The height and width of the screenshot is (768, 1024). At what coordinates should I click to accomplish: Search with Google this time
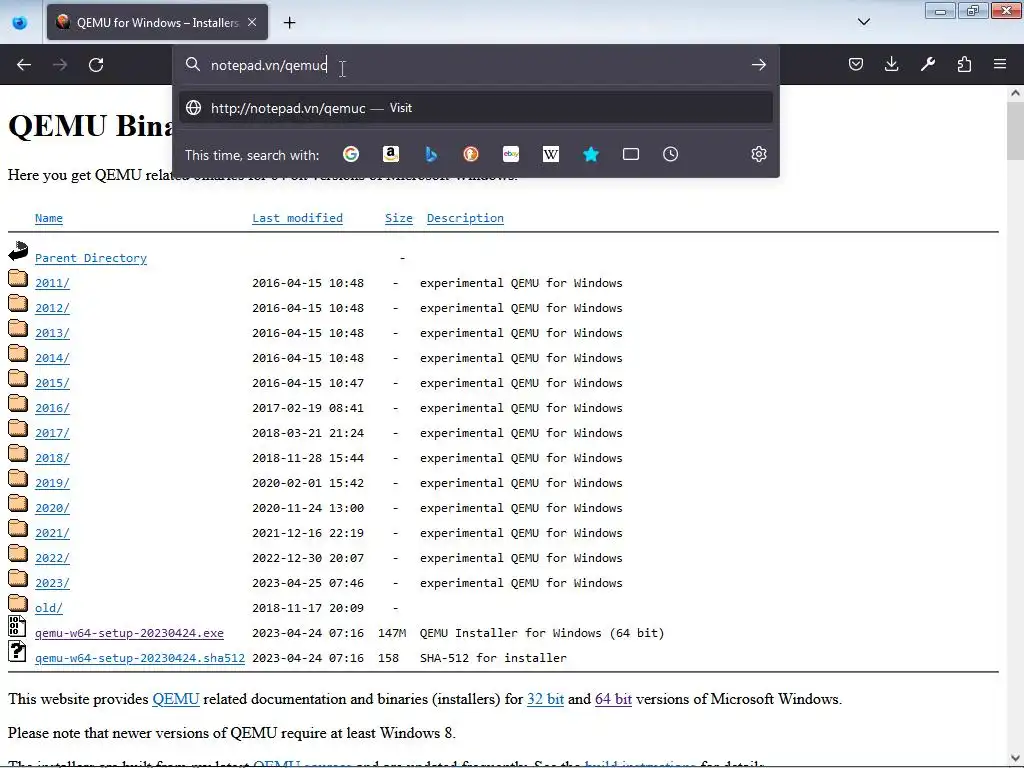pos(351,154)
